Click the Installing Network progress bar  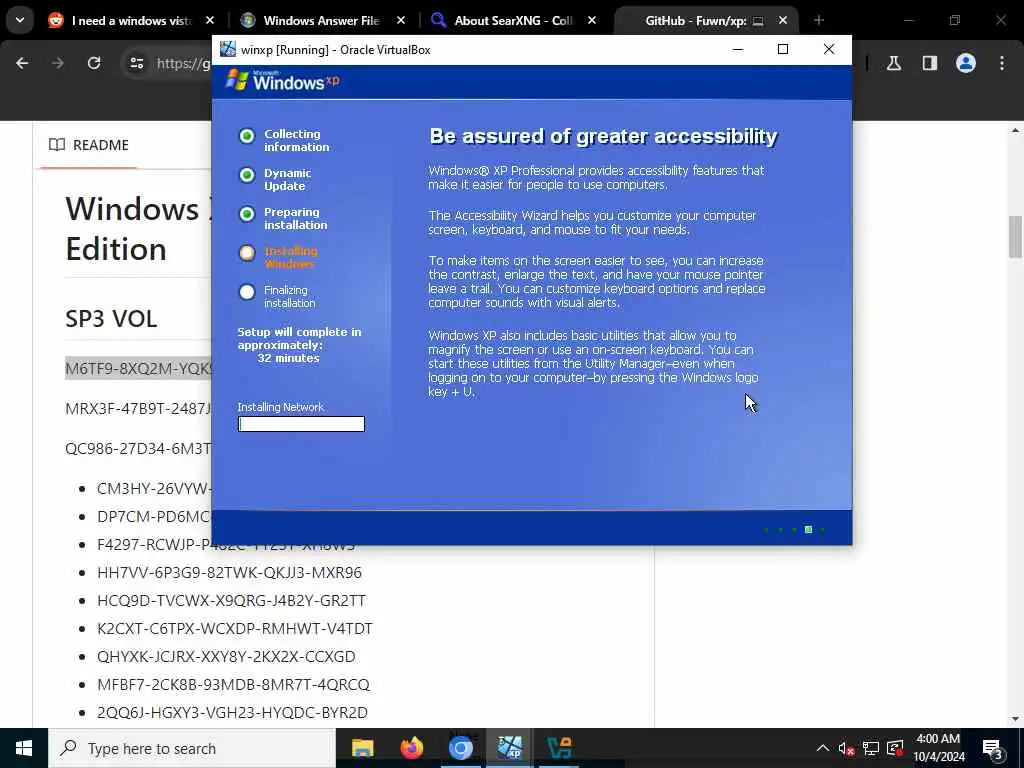point(301,424)
